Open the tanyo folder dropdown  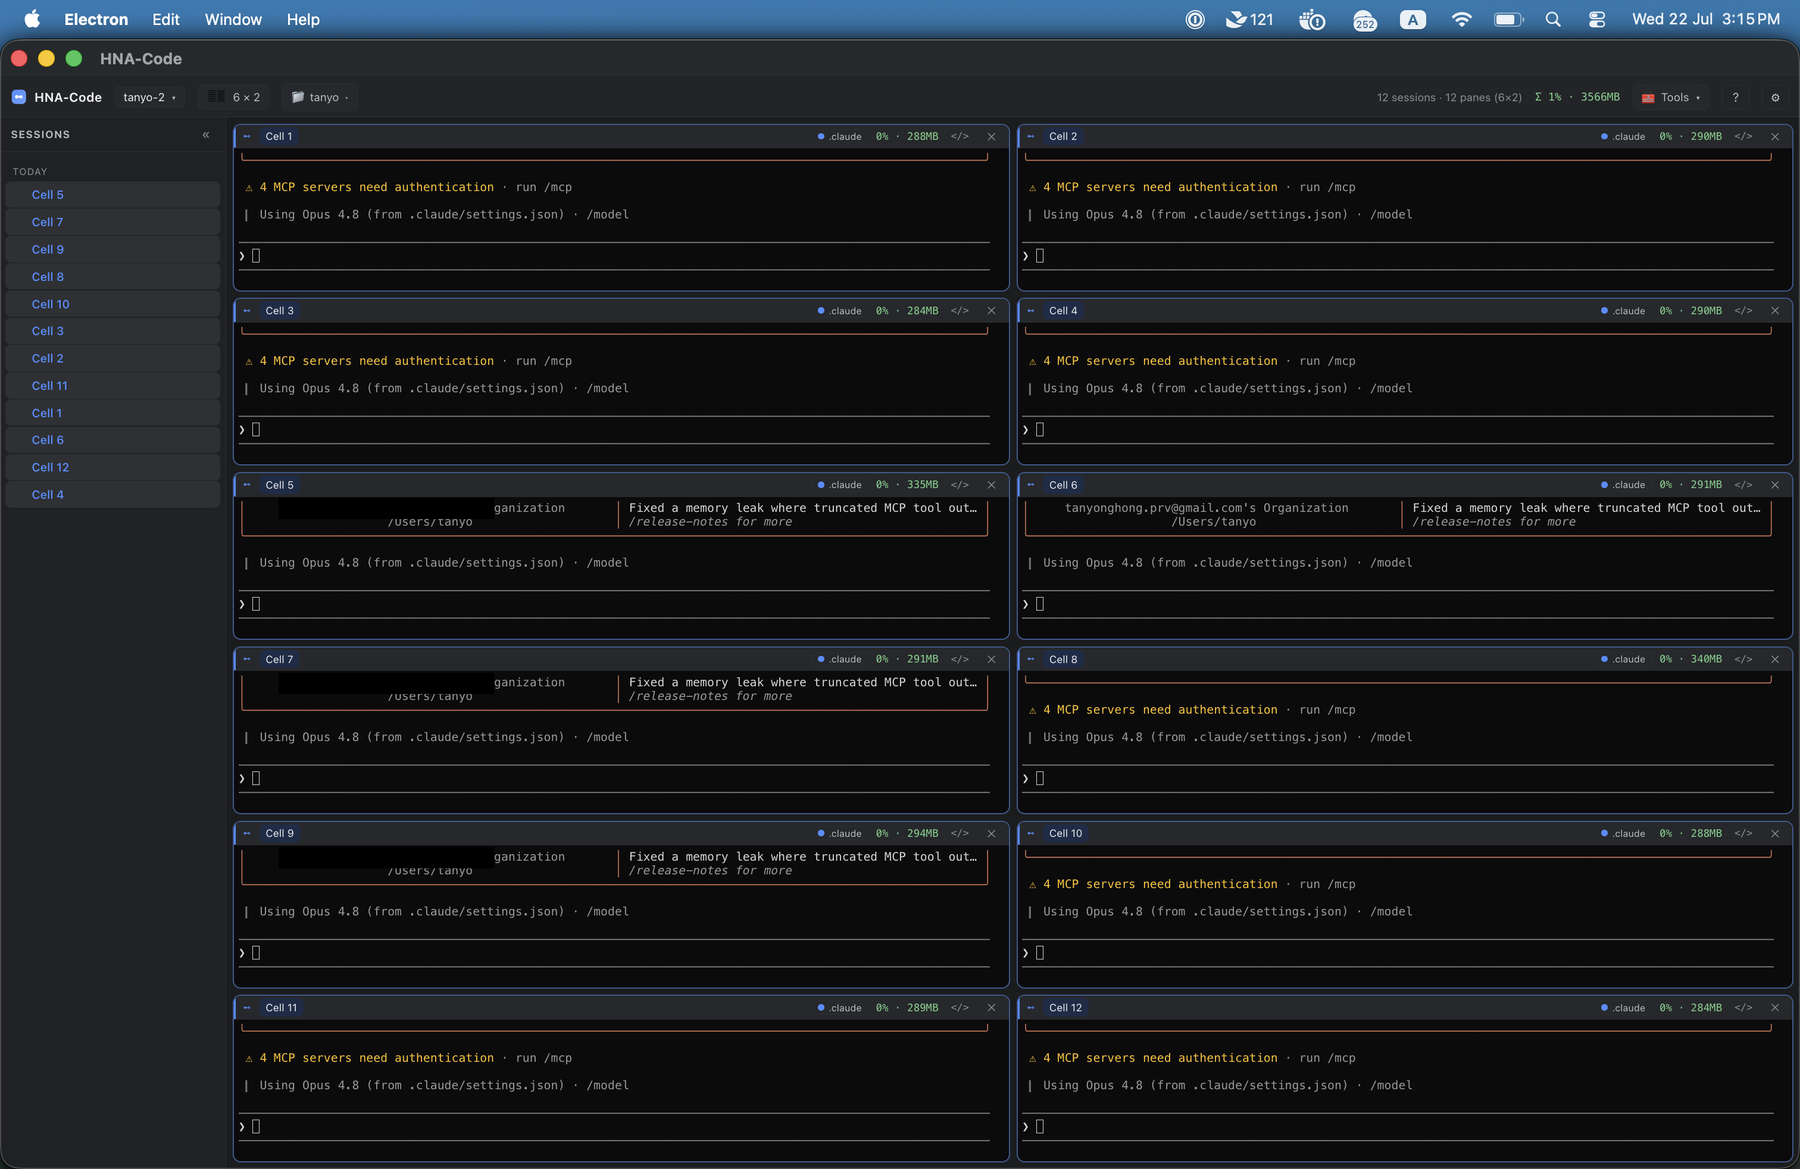[320, 98]
